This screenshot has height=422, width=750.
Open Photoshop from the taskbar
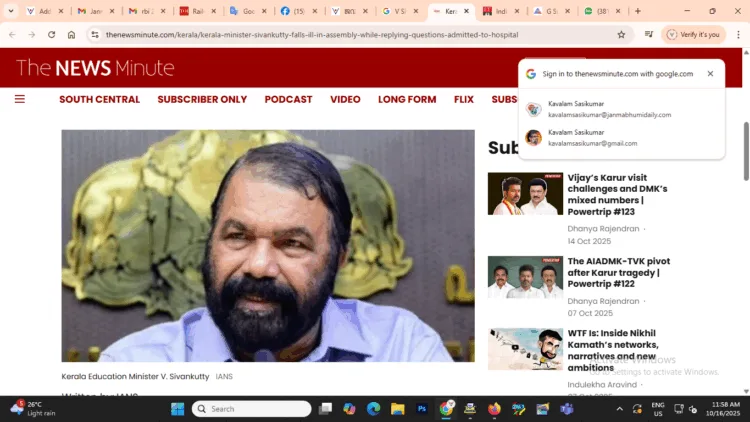click(422, 409)
